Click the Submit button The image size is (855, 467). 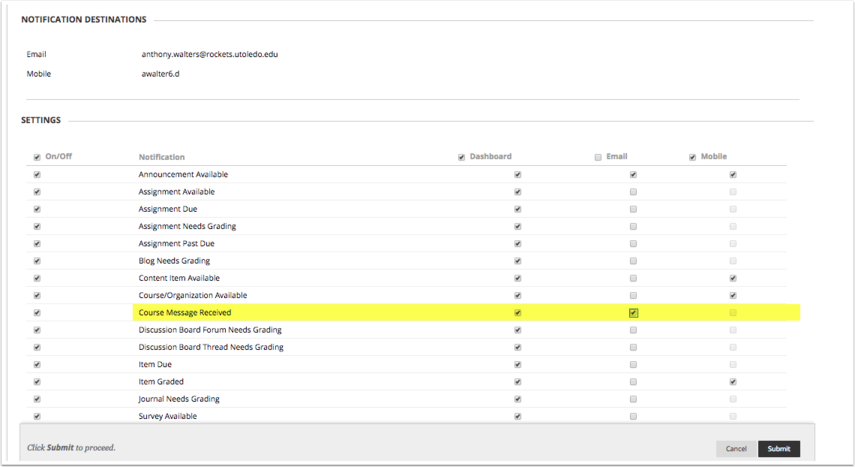(779, 448)
